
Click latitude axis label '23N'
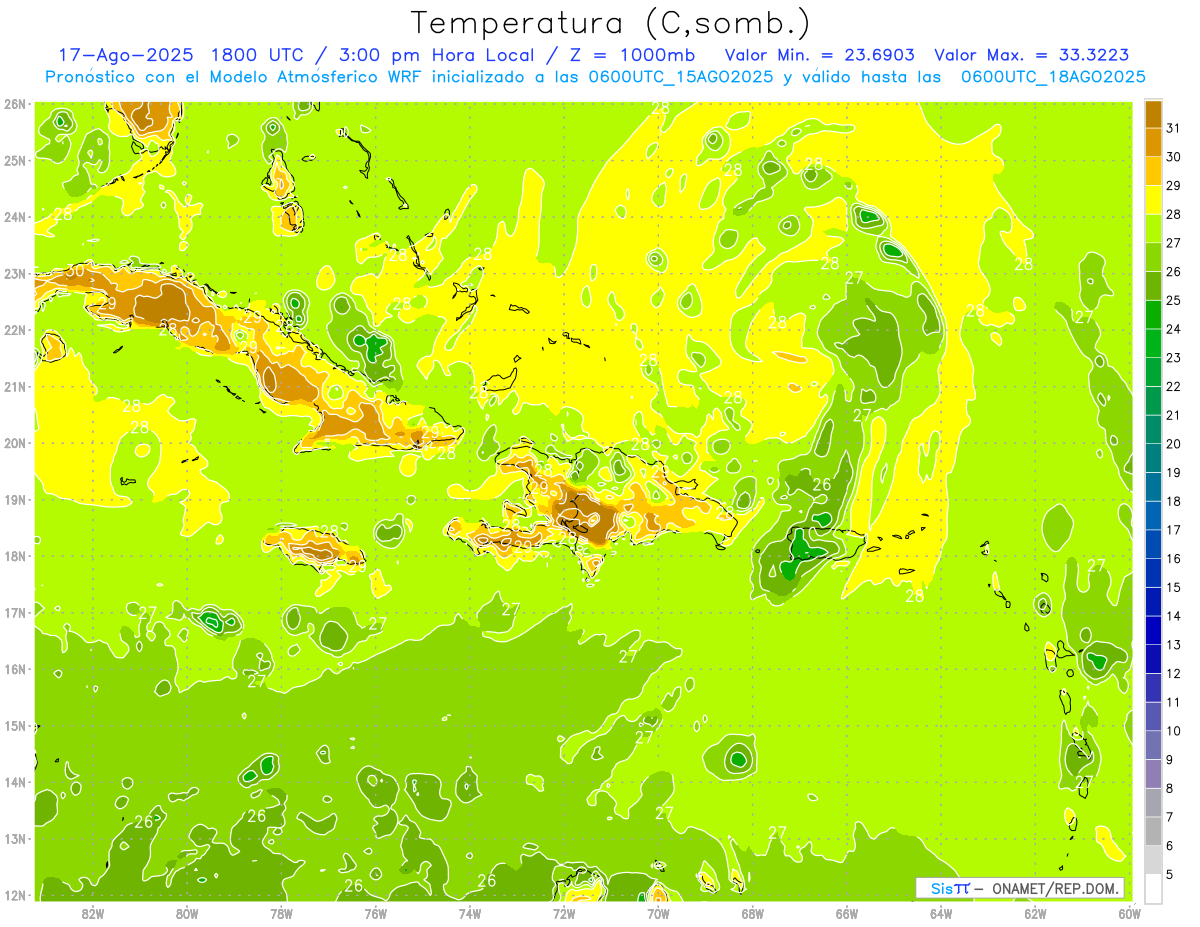[x=15, y=273]
